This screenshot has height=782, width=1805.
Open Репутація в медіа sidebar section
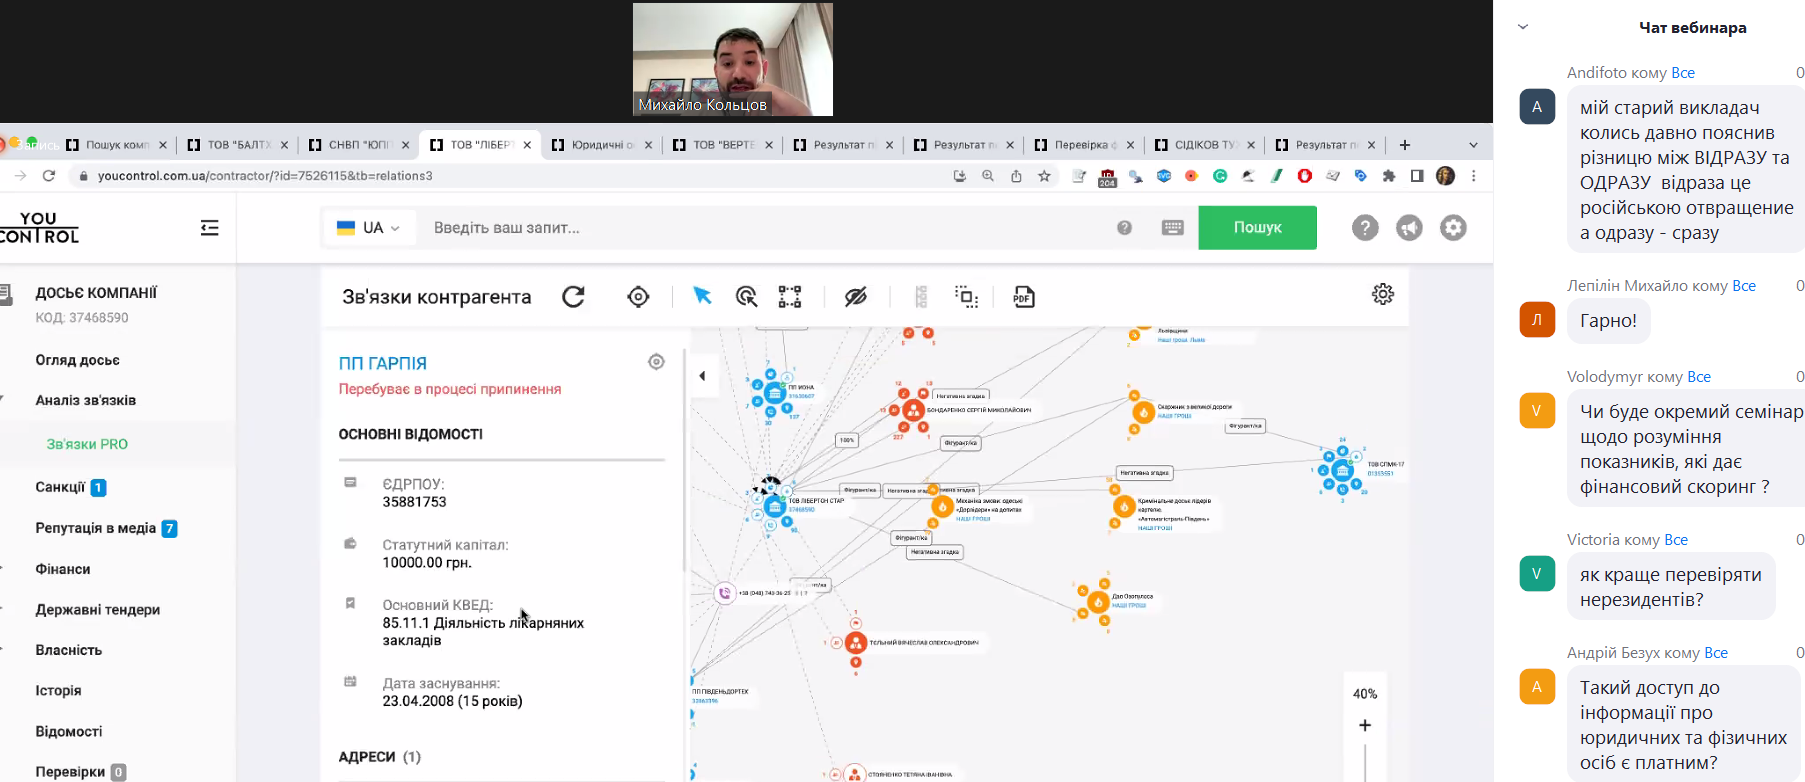pyautogui.click(x=95, y=528)
